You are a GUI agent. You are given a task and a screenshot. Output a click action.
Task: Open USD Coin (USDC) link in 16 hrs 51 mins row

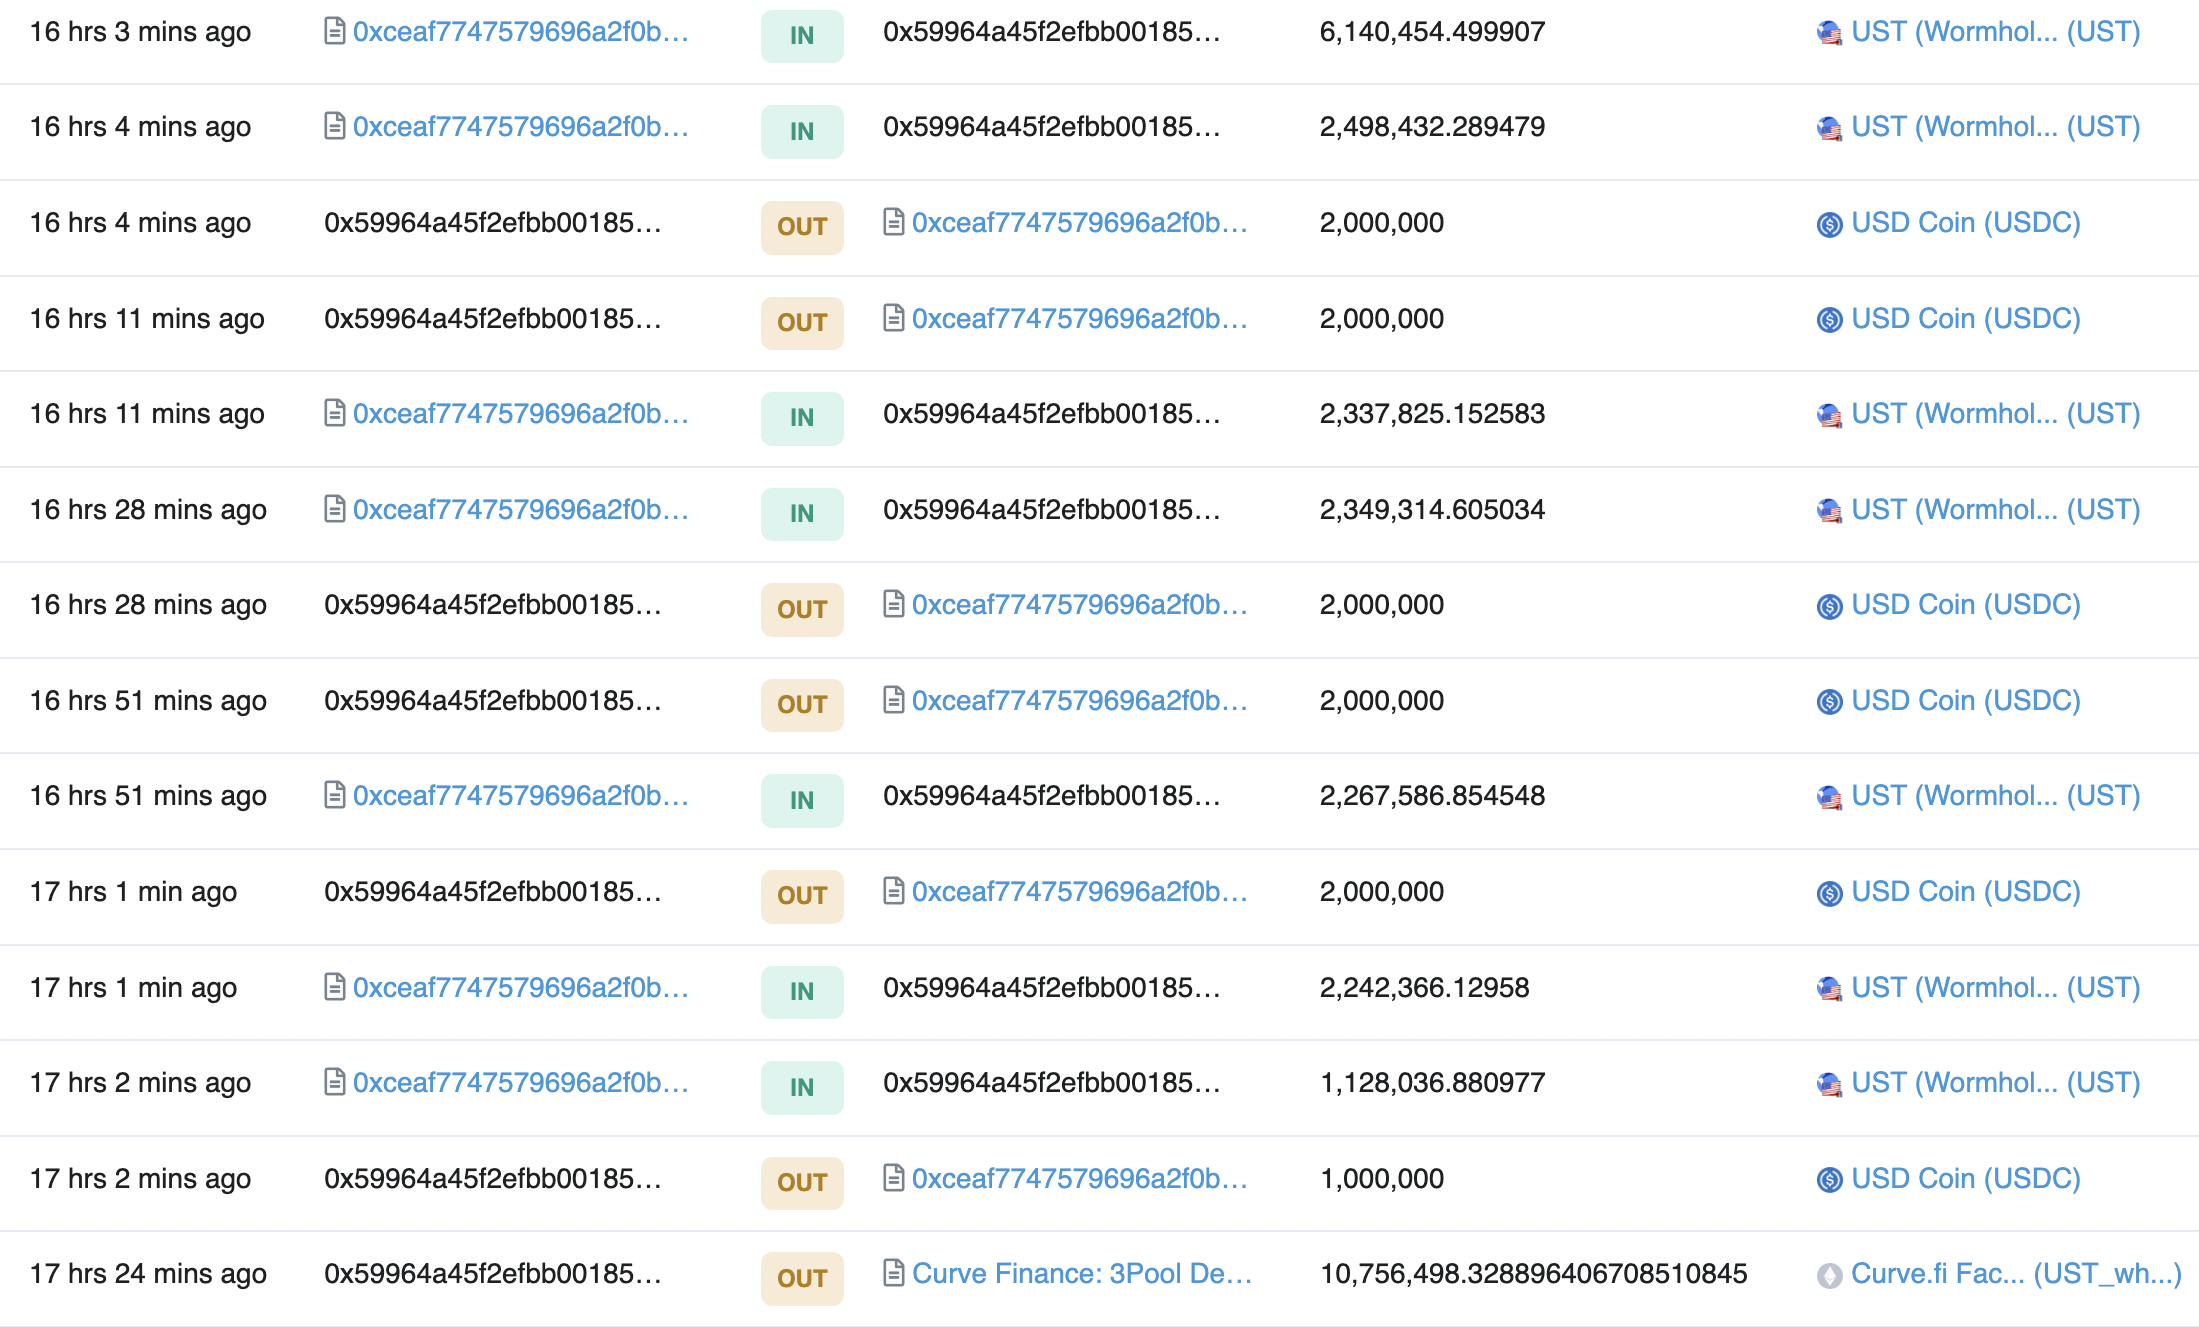pyautogui.click(x=1966, y=700)
